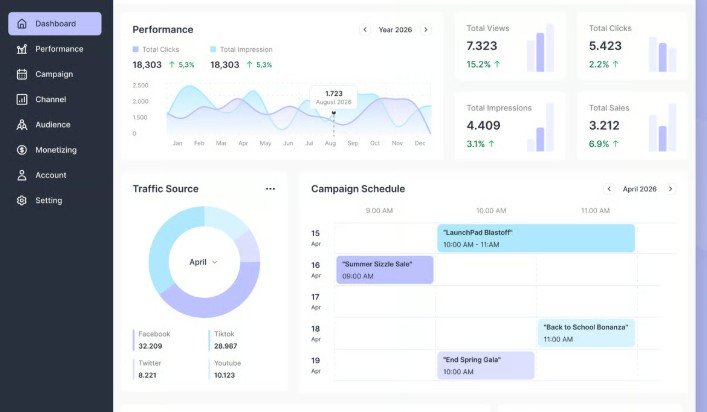Click the Account person icon
This screenshot has width=707, height=412.
click(22, 175)
